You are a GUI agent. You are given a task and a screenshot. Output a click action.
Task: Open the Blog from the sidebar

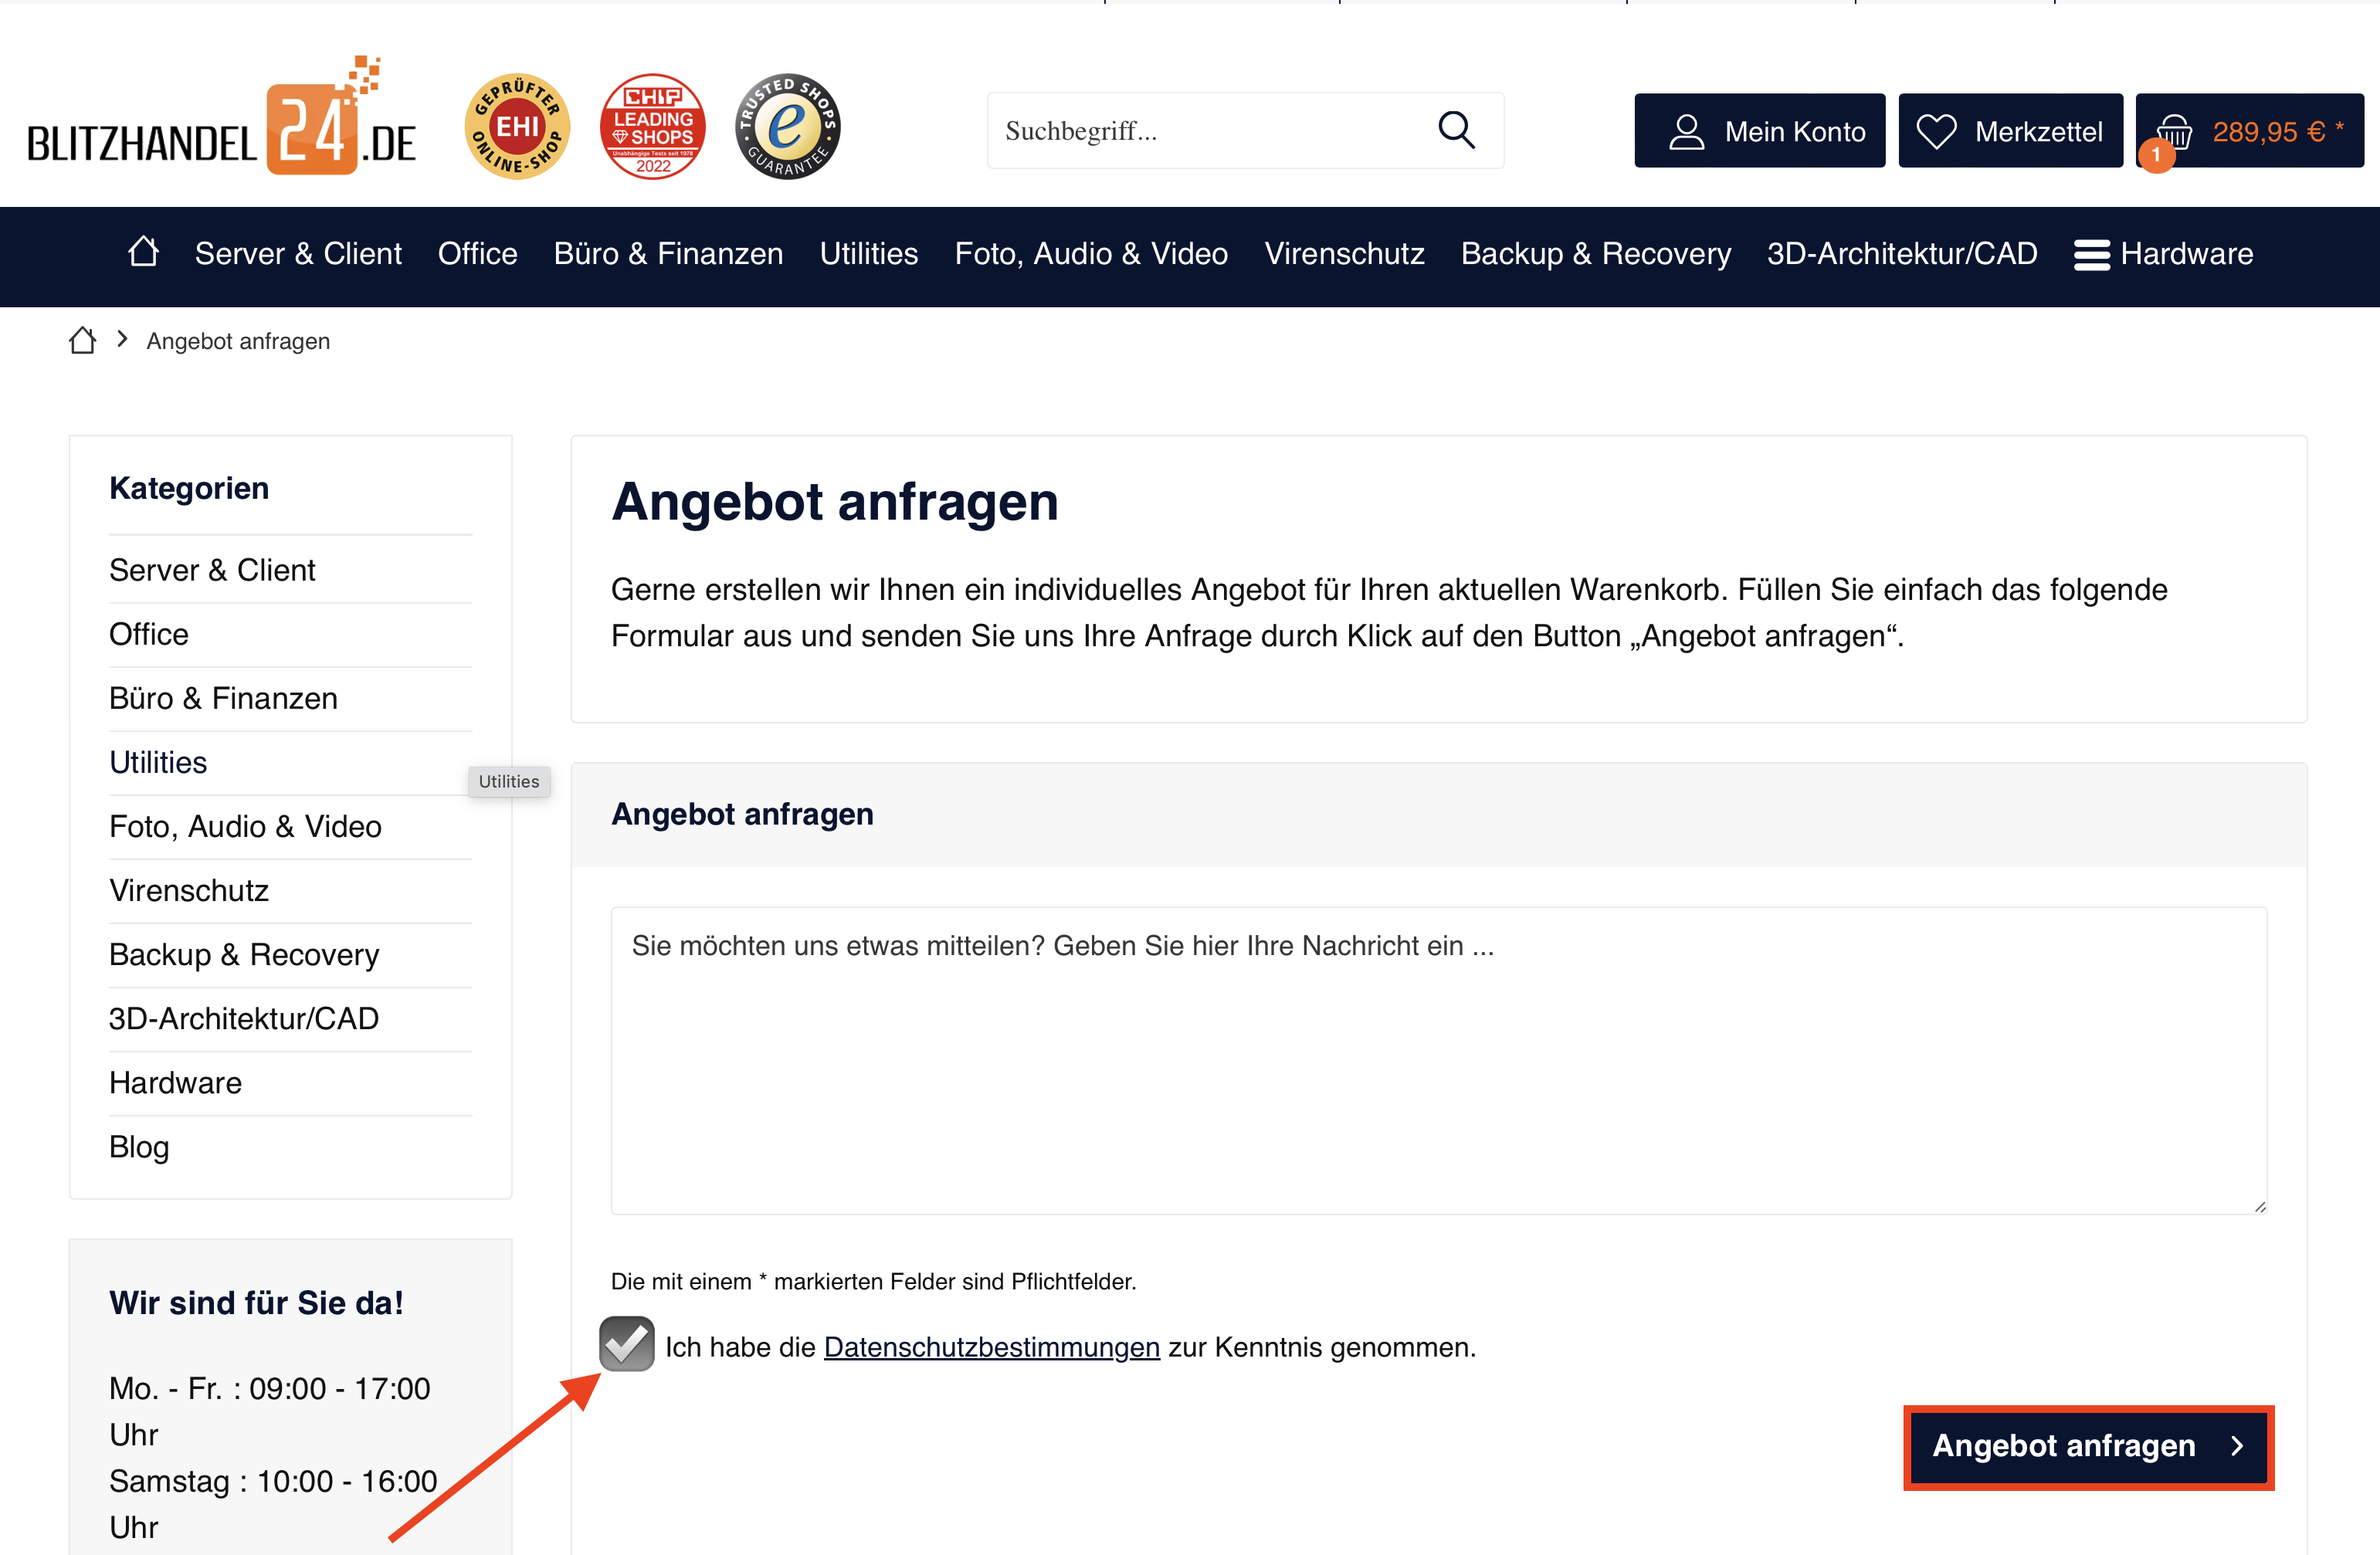(138, 1147)
